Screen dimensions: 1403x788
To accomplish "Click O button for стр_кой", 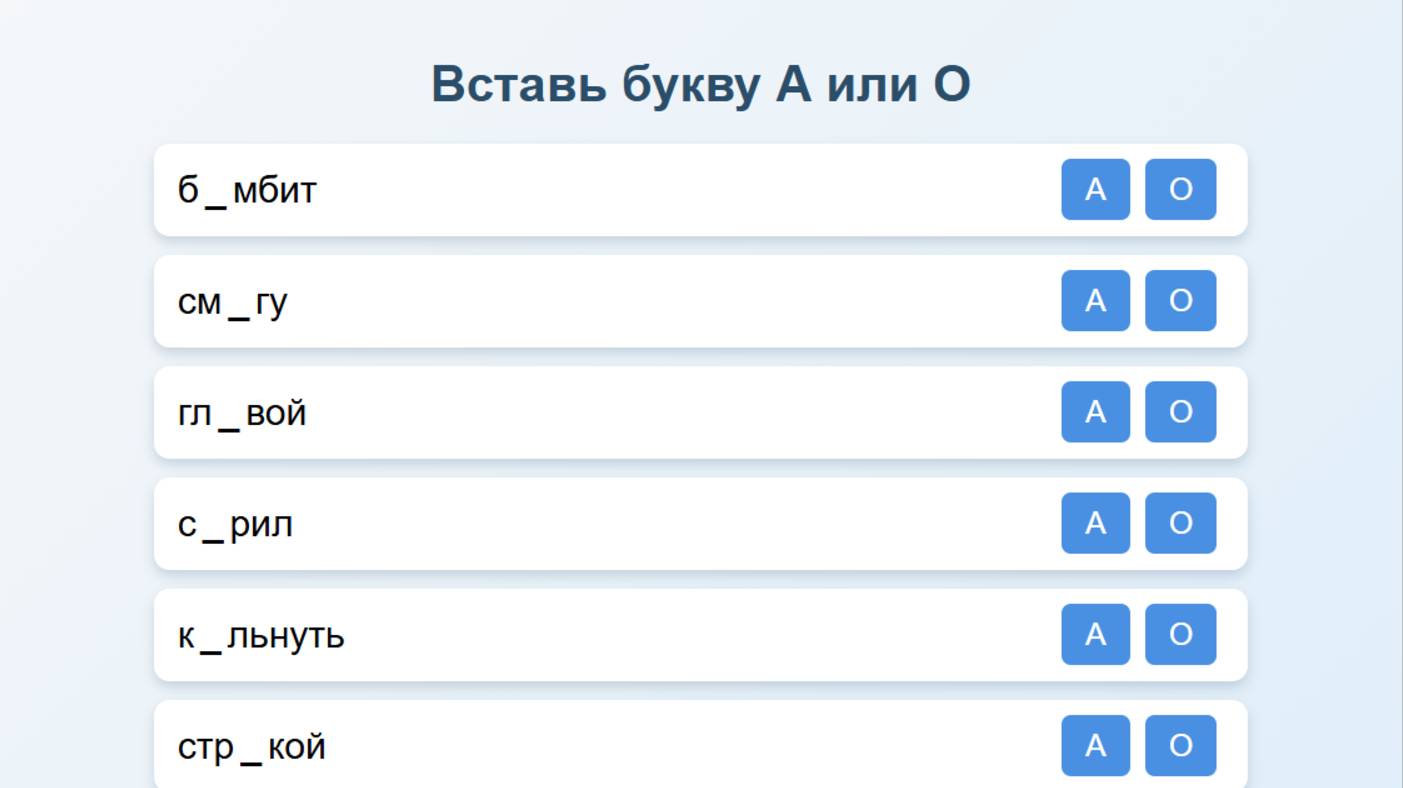I will (x=1180, y=745).
